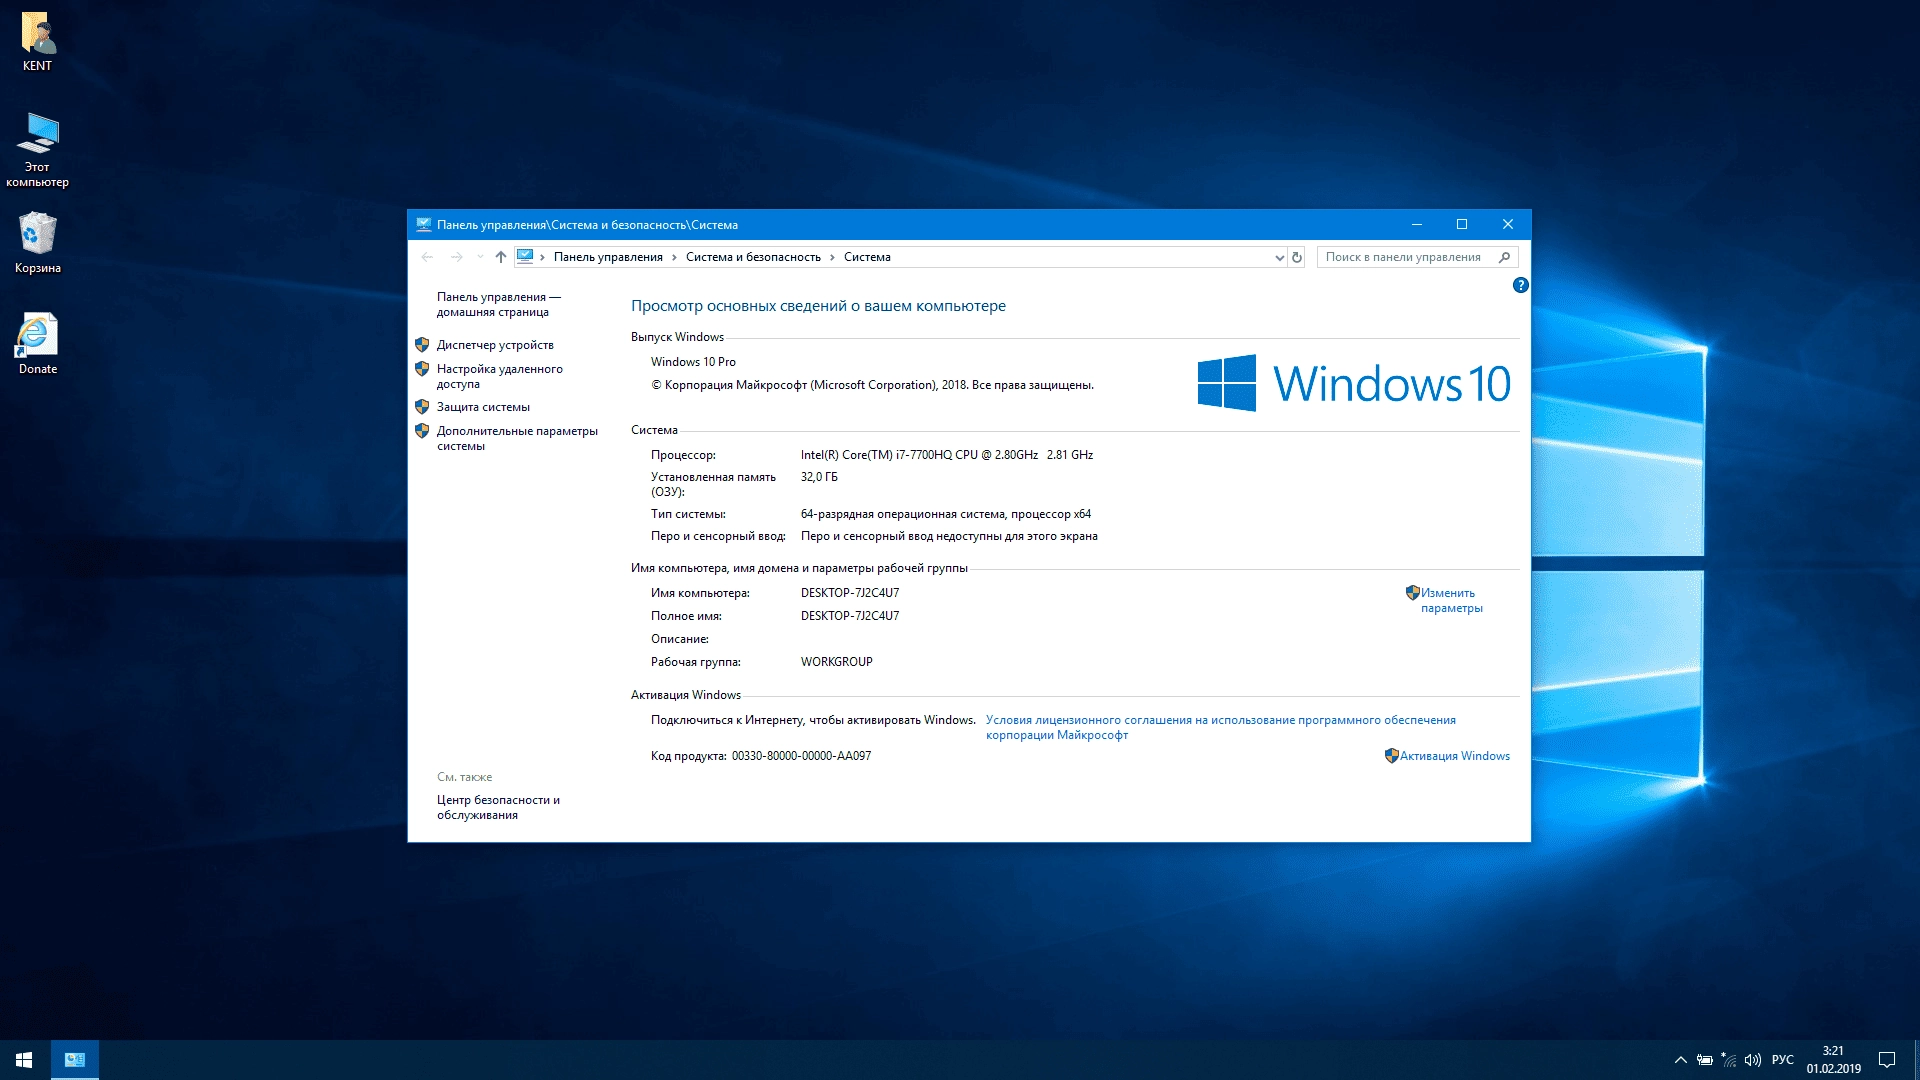Open the network tray icon

pos(1729,1060)
